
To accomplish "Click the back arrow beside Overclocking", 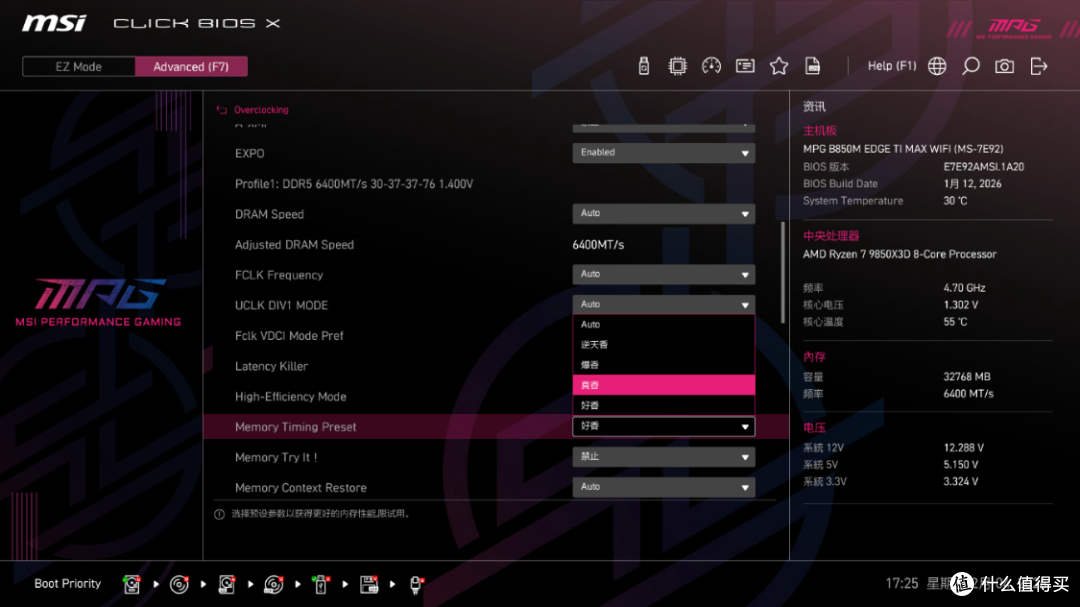I will coord(221,110).
